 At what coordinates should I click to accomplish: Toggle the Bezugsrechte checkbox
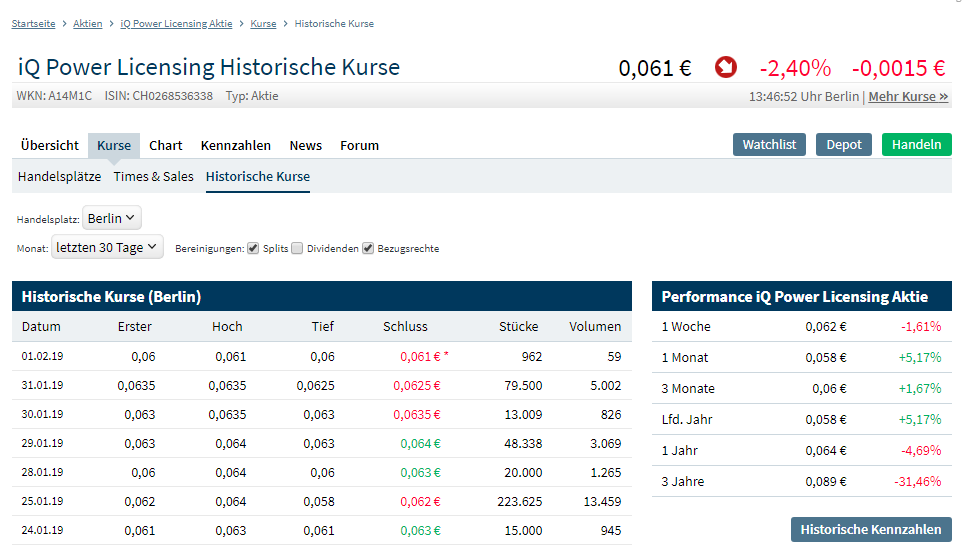coord(368,248)
